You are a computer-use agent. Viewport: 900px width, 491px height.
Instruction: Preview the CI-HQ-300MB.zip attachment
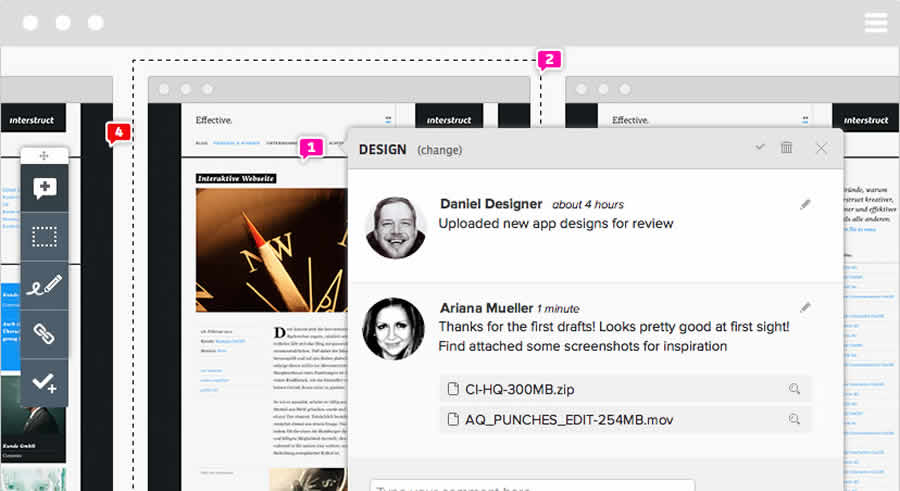pos(794,389)
